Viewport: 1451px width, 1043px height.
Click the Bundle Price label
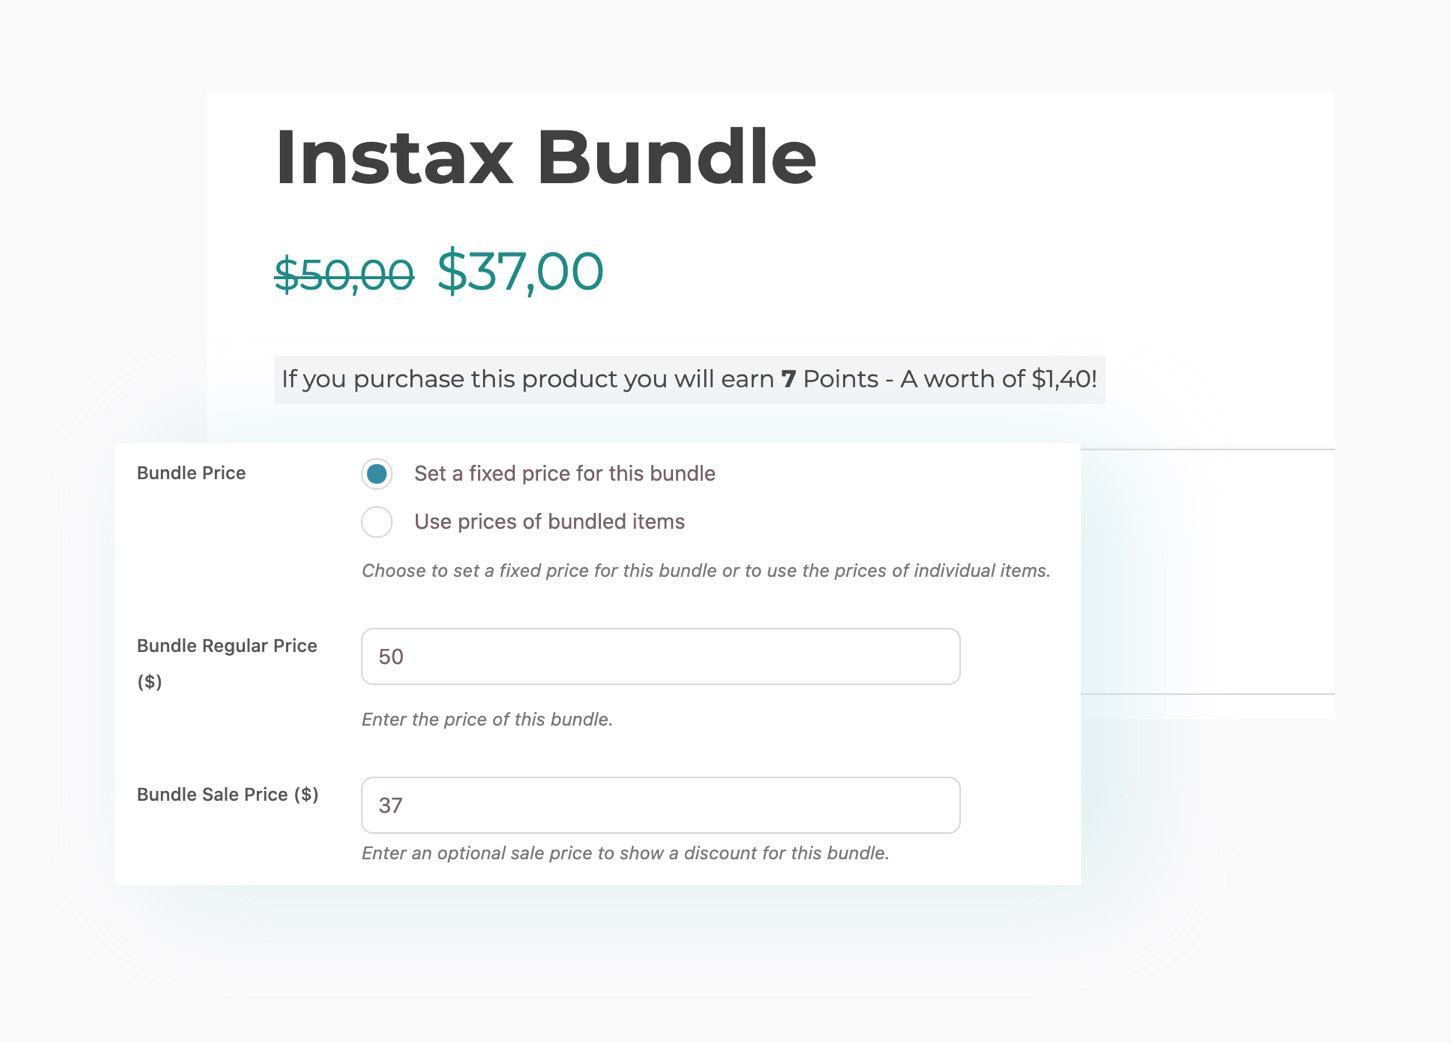point(191,473)
